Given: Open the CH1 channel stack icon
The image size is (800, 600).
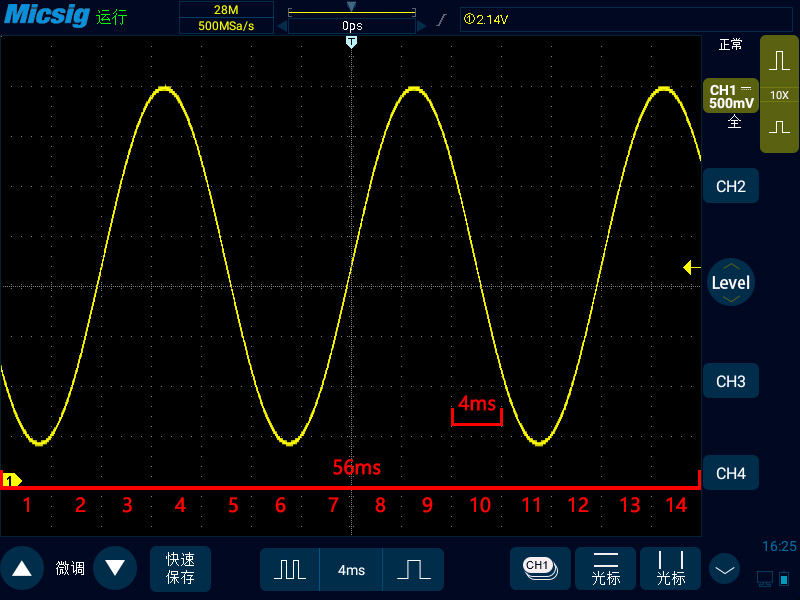Looking at the screenshot, I should pos(540,568).
